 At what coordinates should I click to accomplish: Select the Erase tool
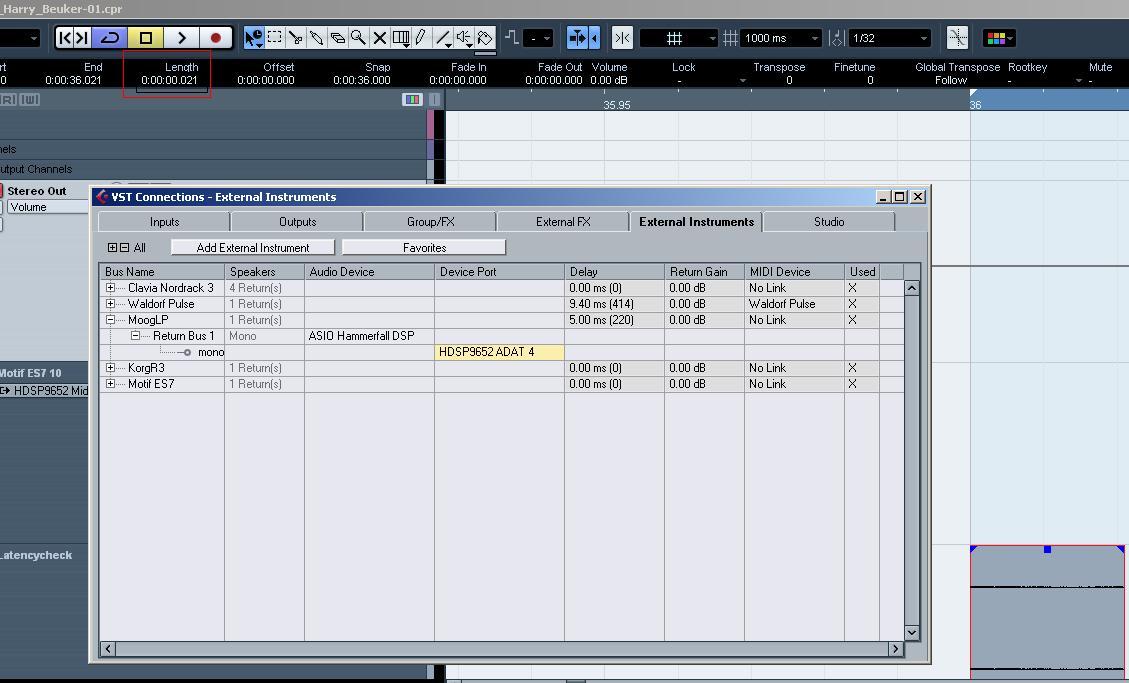point(337,37)
